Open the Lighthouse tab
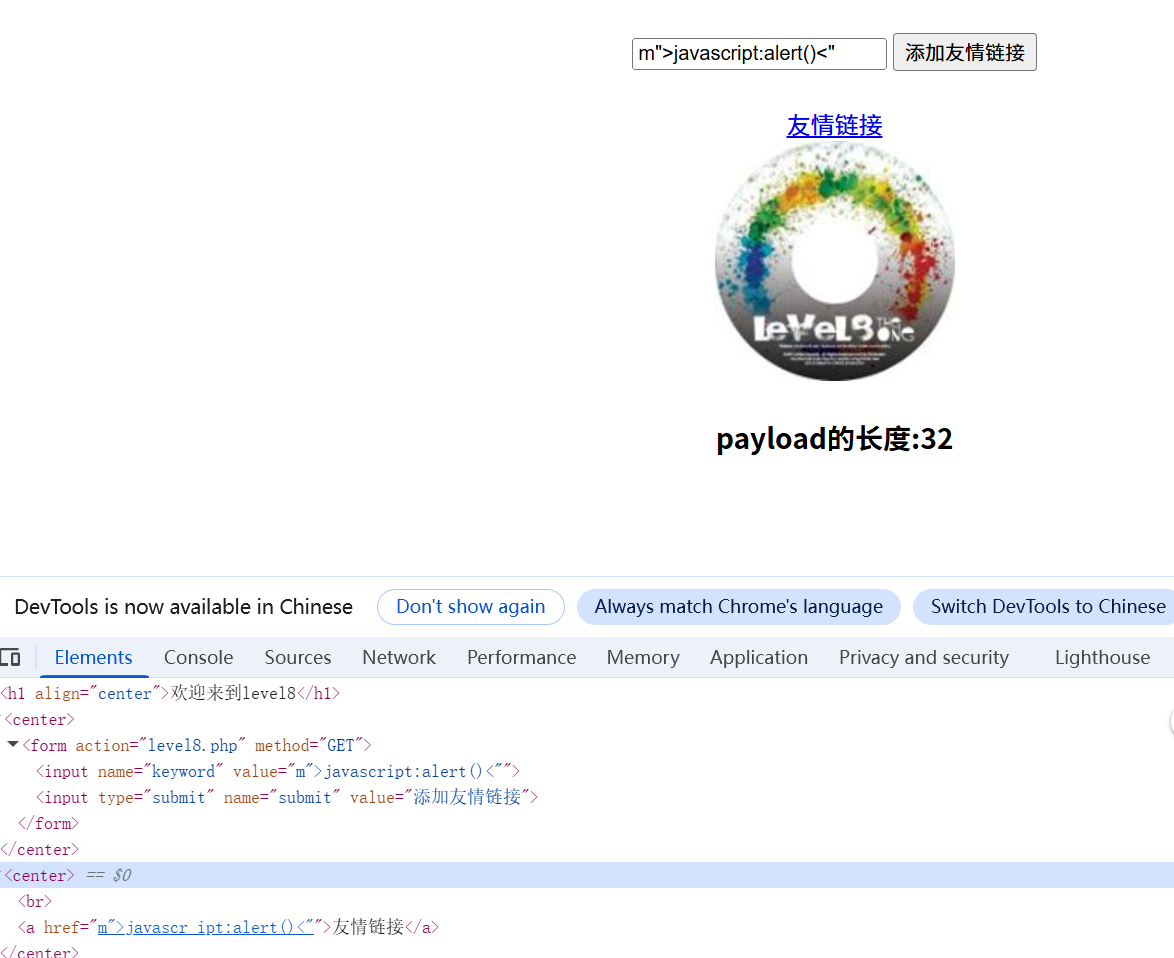The image size is (1174, 958). pyautogui.click(x=1102, y=657)
